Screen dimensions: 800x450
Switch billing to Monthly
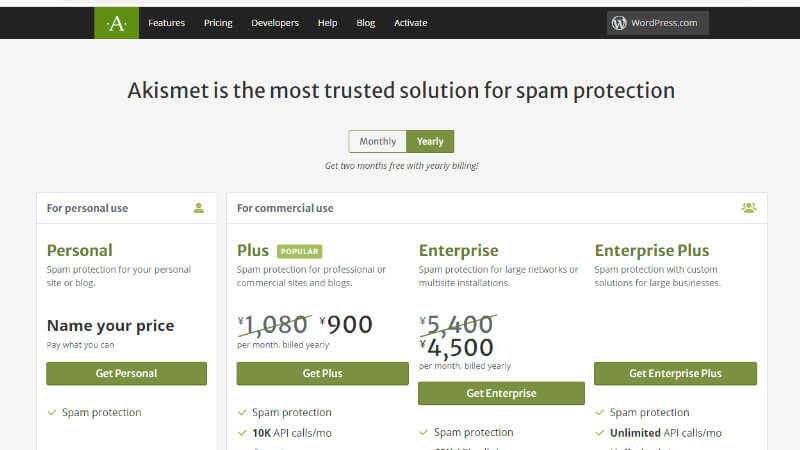point(378,141)
